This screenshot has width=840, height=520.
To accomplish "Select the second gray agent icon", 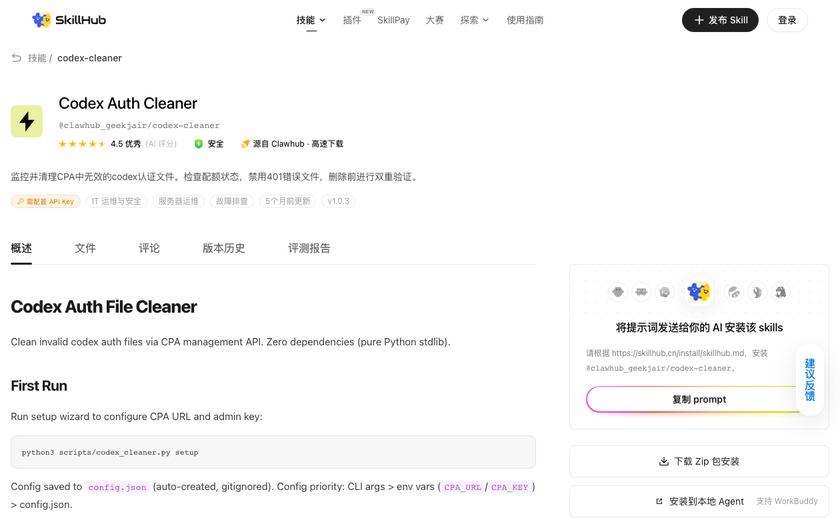I will pyautogui.click(x=641, y=292).
